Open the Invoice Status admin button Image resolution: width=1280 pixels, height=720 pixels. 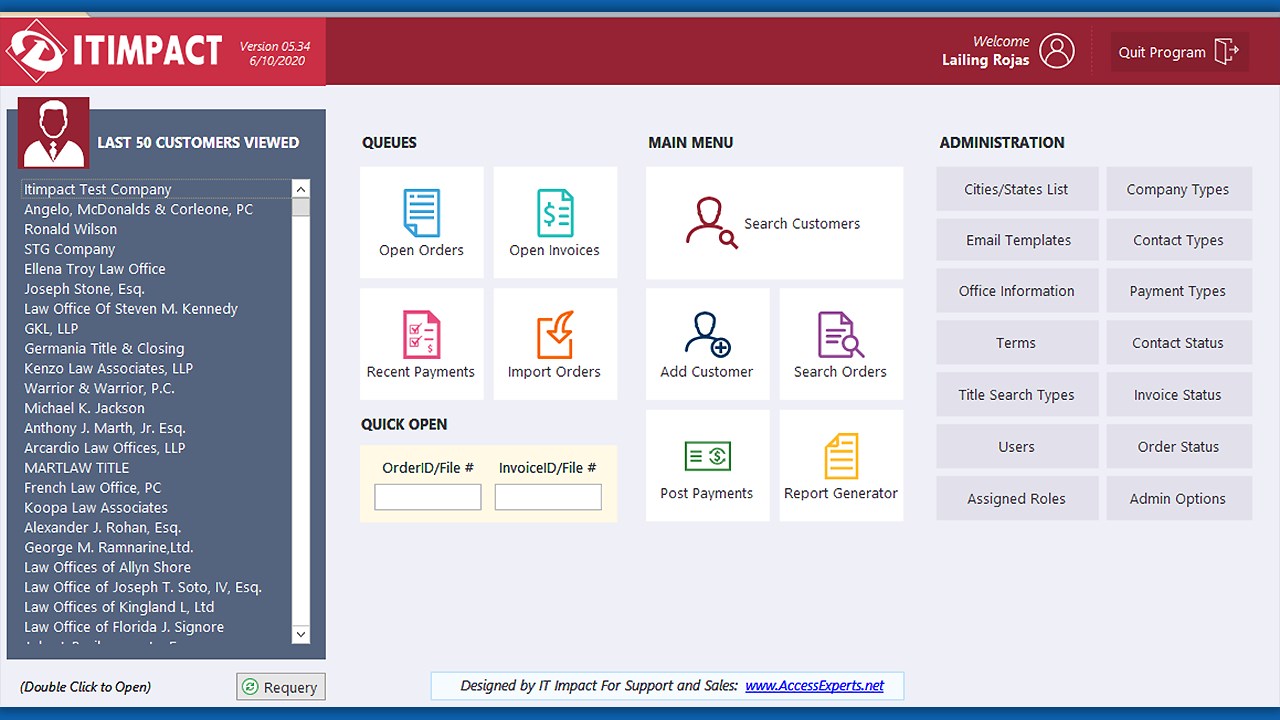(1178, 395)
